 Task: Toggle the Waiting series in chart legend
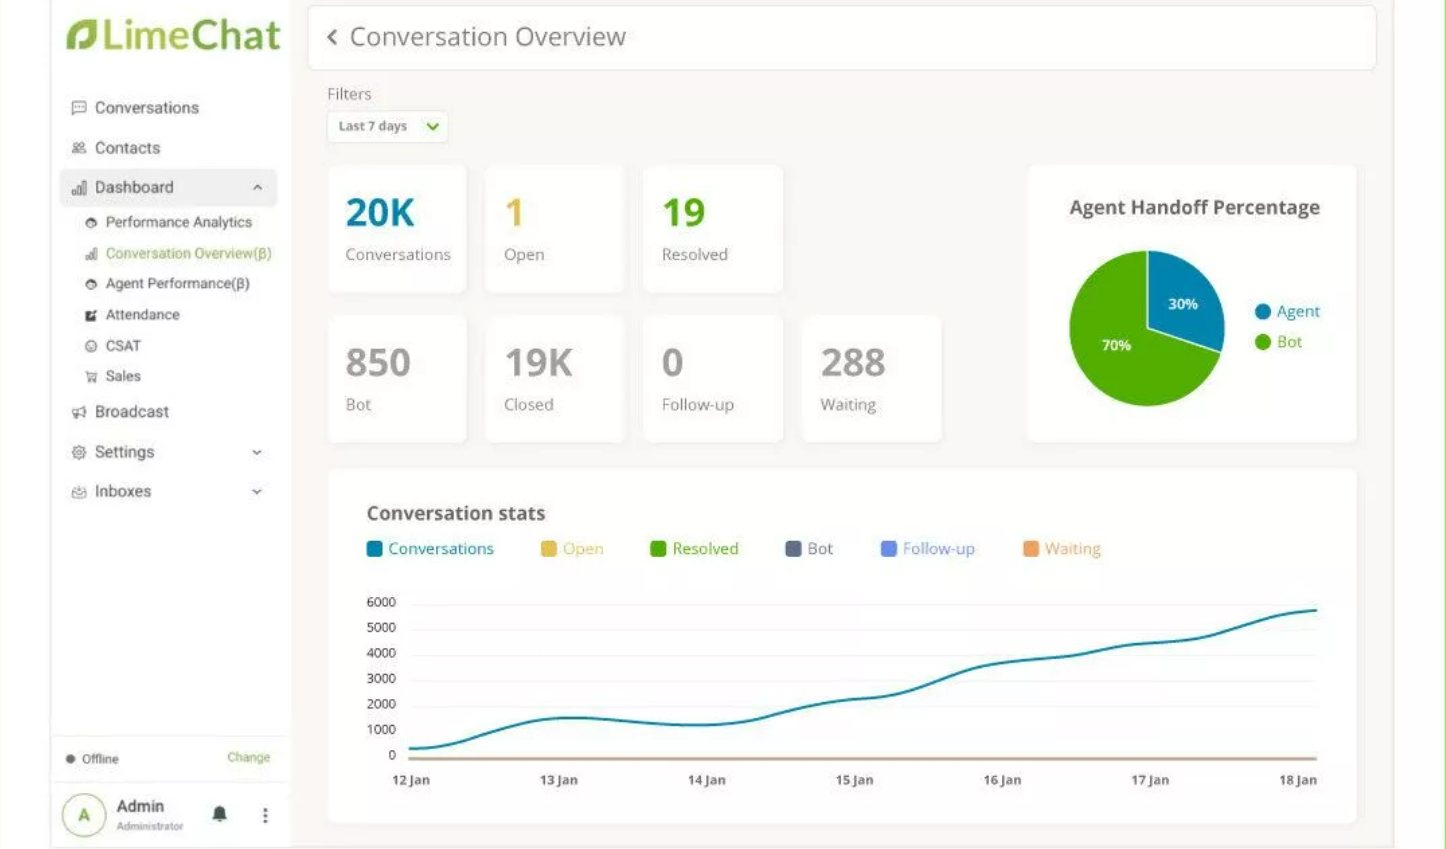pyautogui.click(x=1061, y=548)
